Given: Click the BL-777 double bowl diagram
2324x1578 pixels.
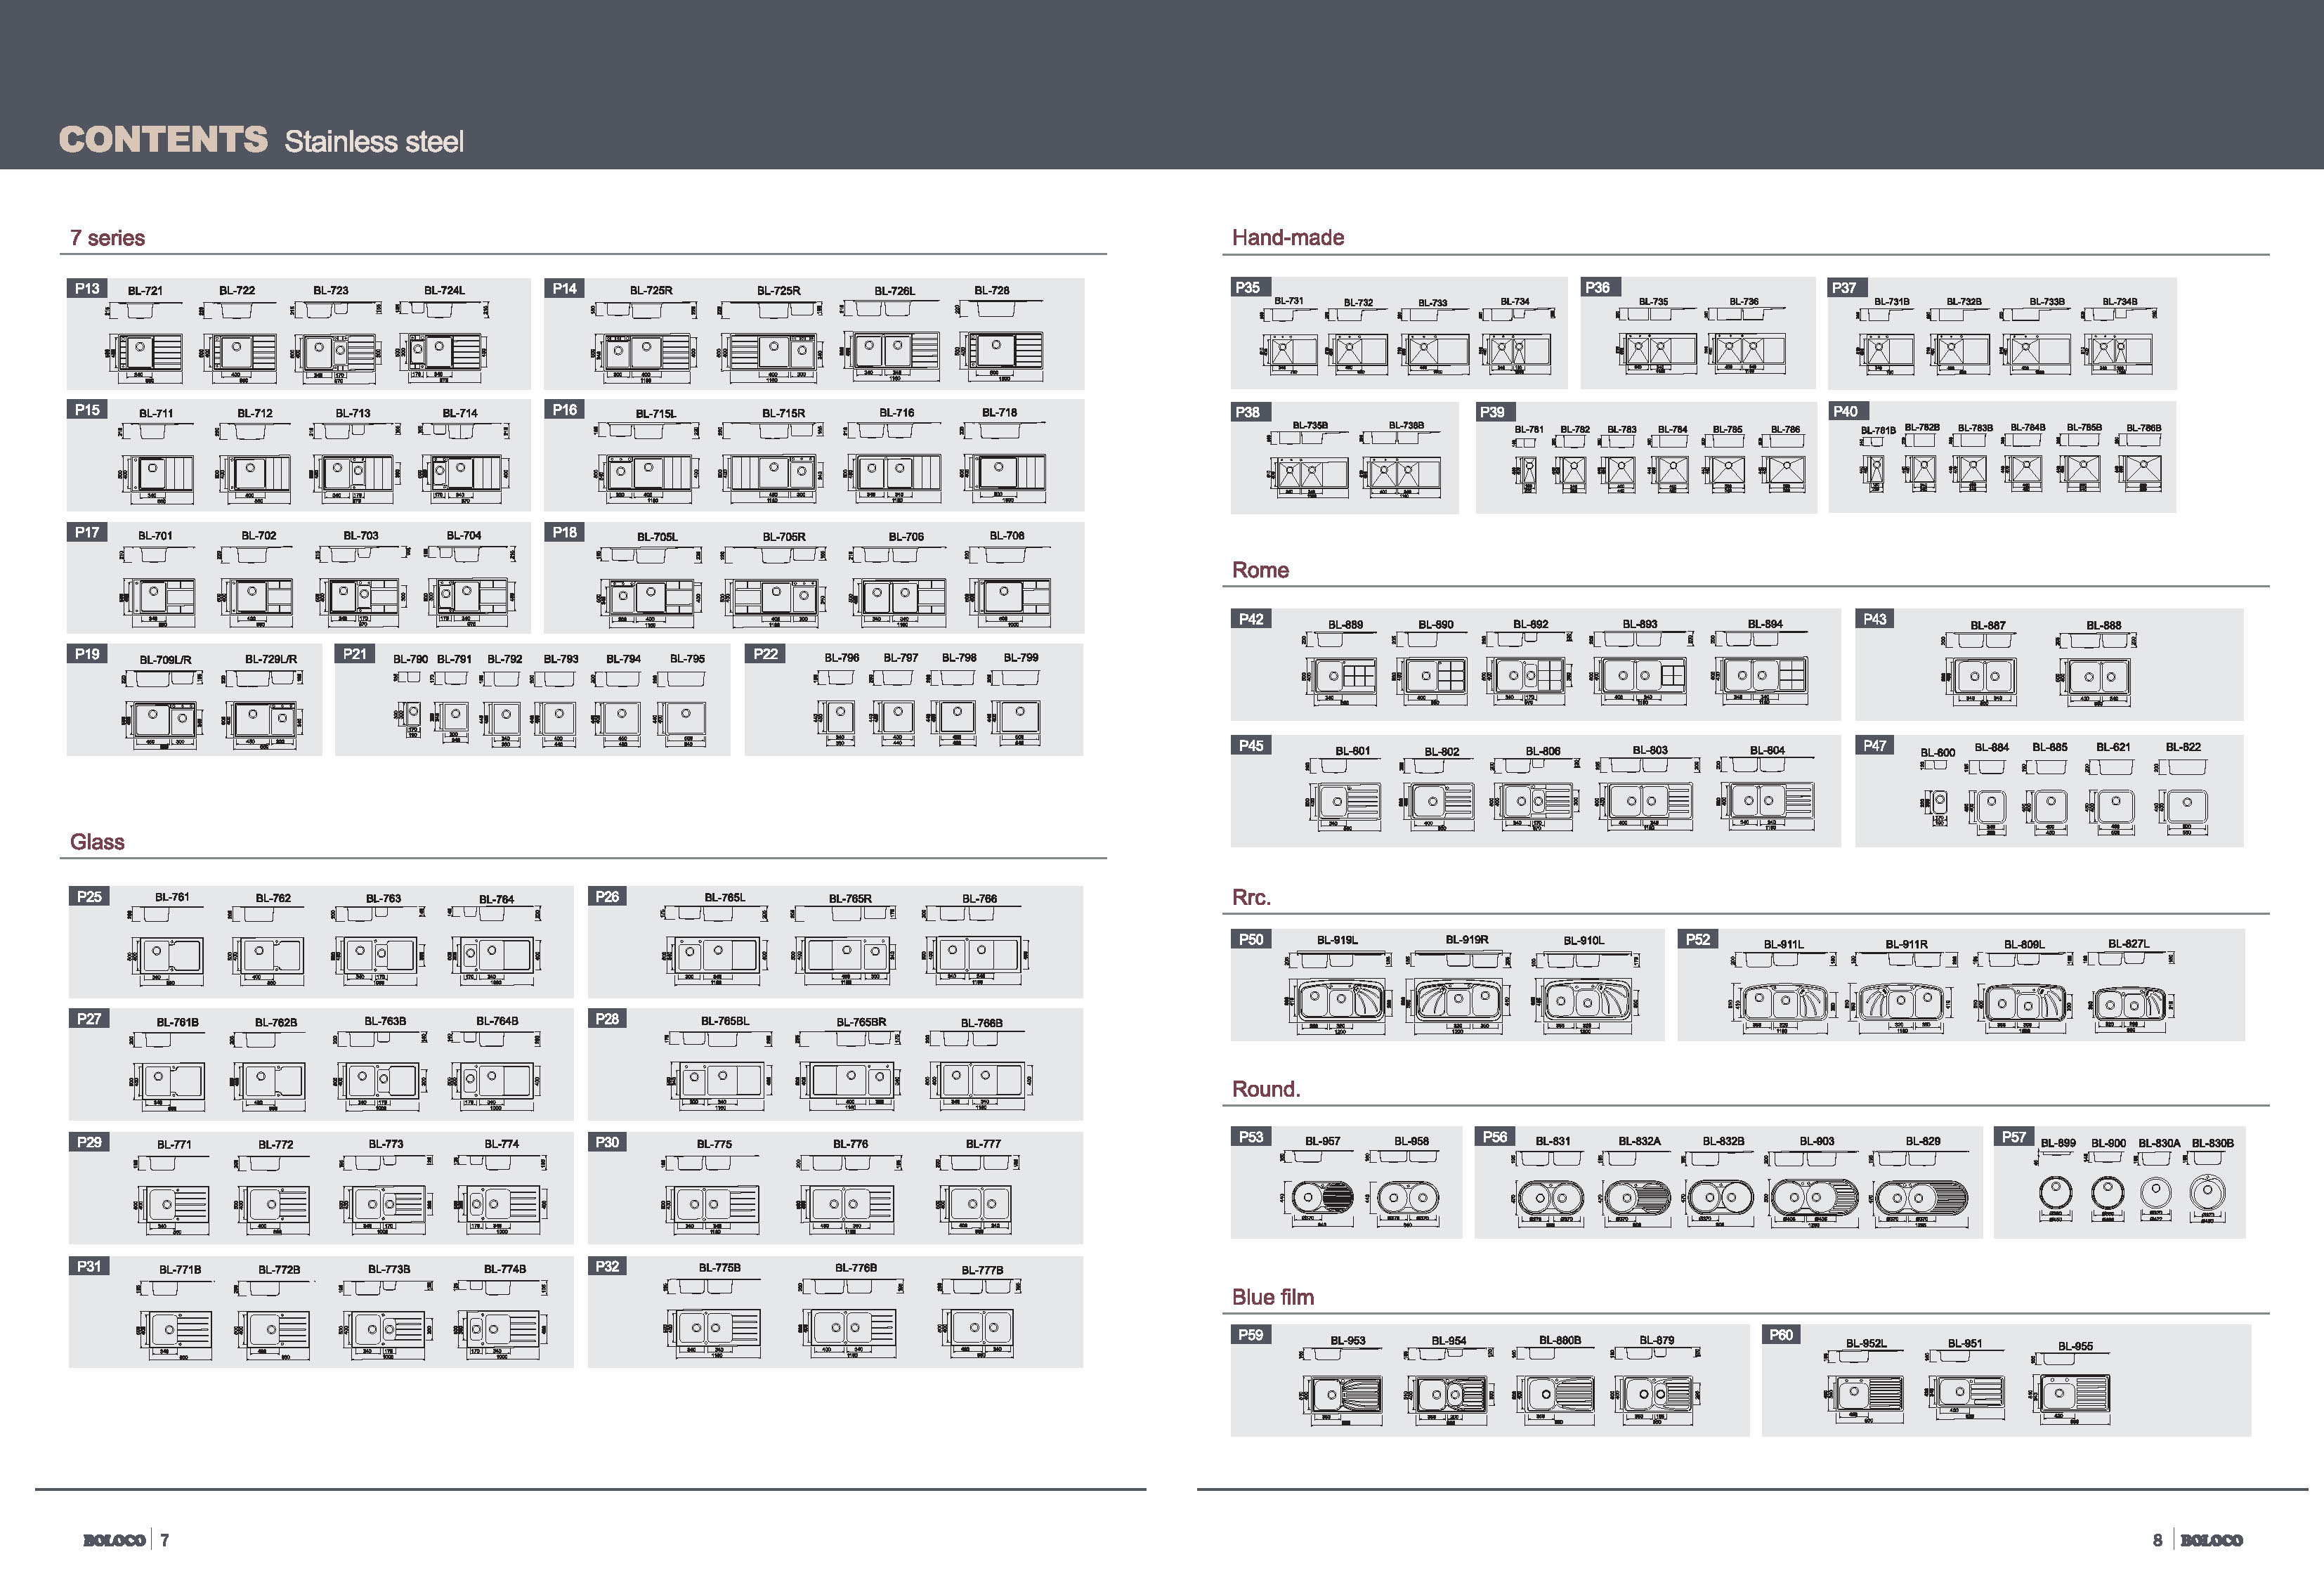Looking at the screenshot, I should pos(979,1195).
